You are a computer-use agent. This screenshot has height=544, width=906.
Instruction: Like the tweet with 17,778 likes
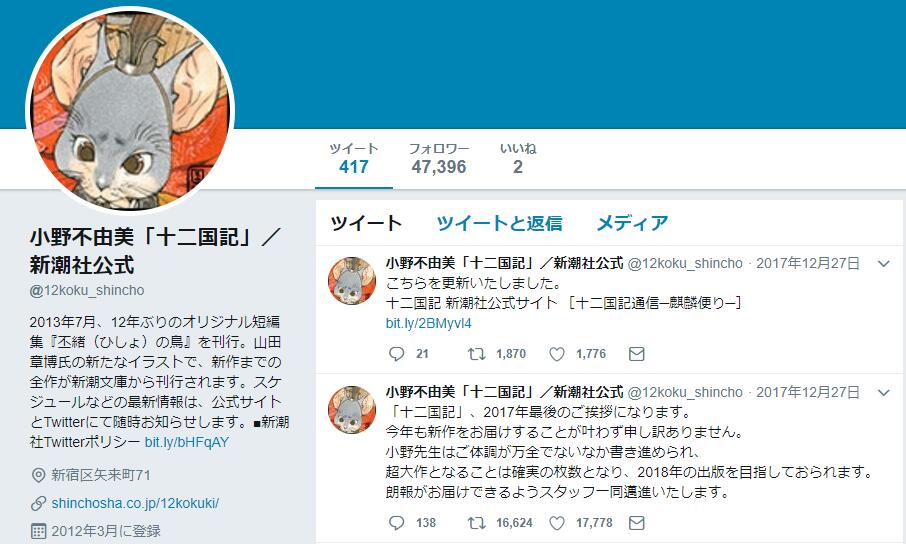(x=556, y=523)
